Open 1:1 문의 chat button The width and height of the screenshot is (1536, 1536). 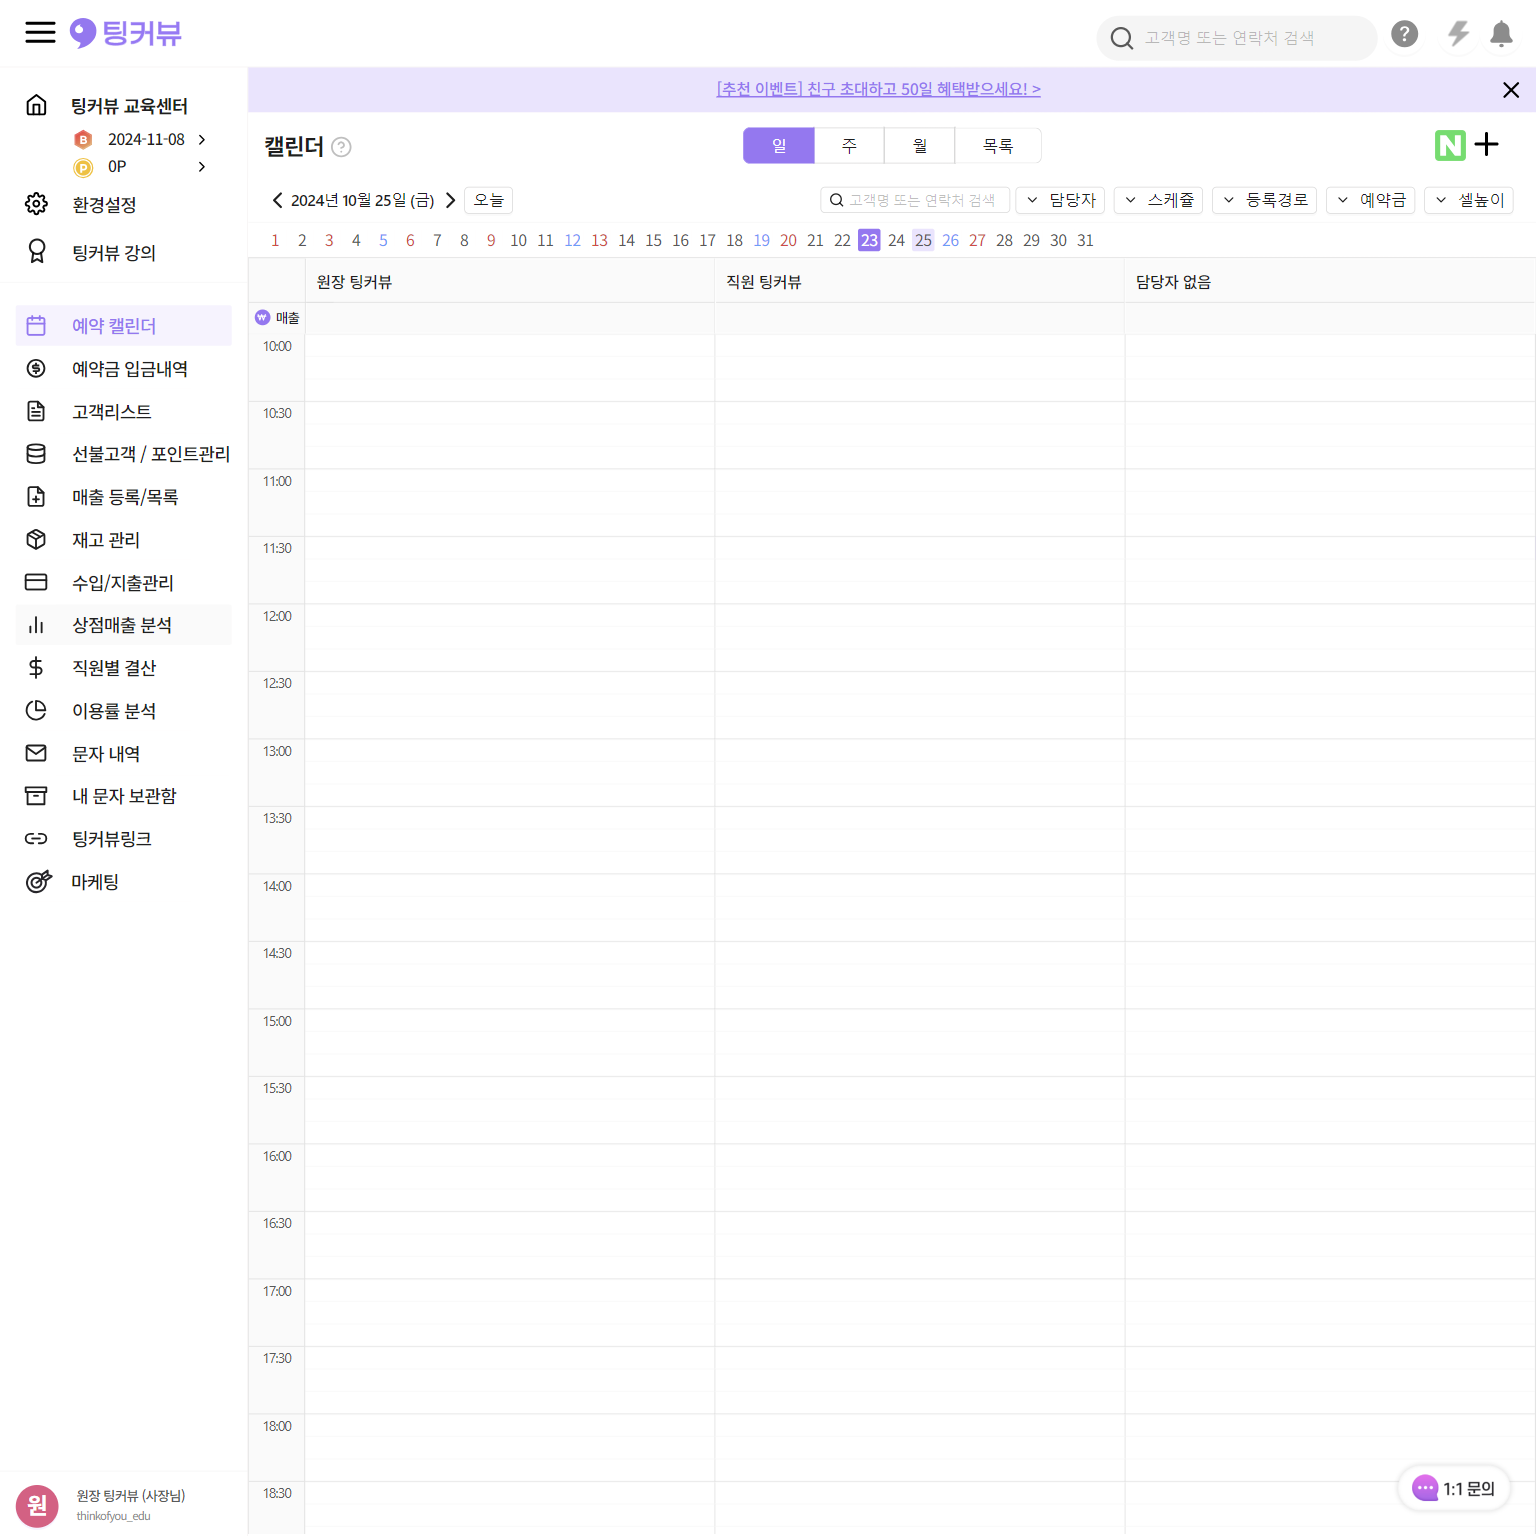coord(1454,1488)
